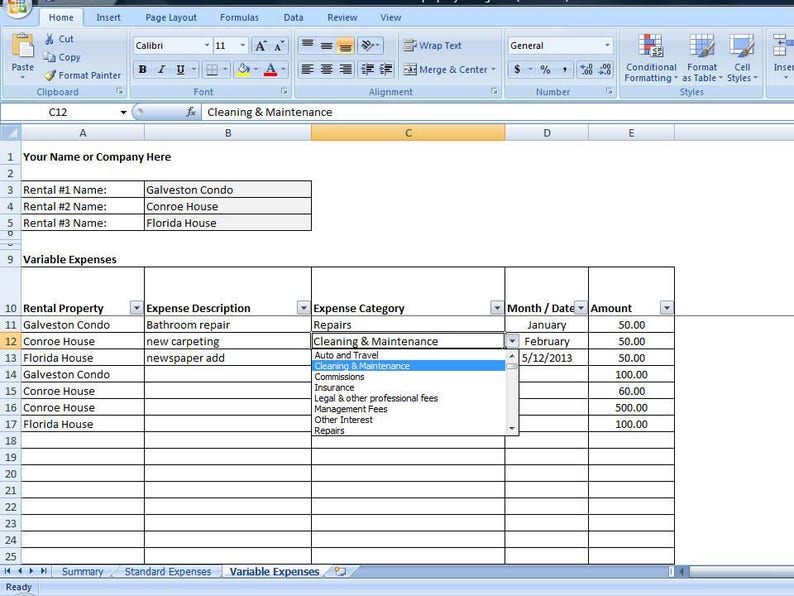The width and height of the screenshot is (794, 596).
Task: Set Middle Align for cell
Action: [327, 46]
